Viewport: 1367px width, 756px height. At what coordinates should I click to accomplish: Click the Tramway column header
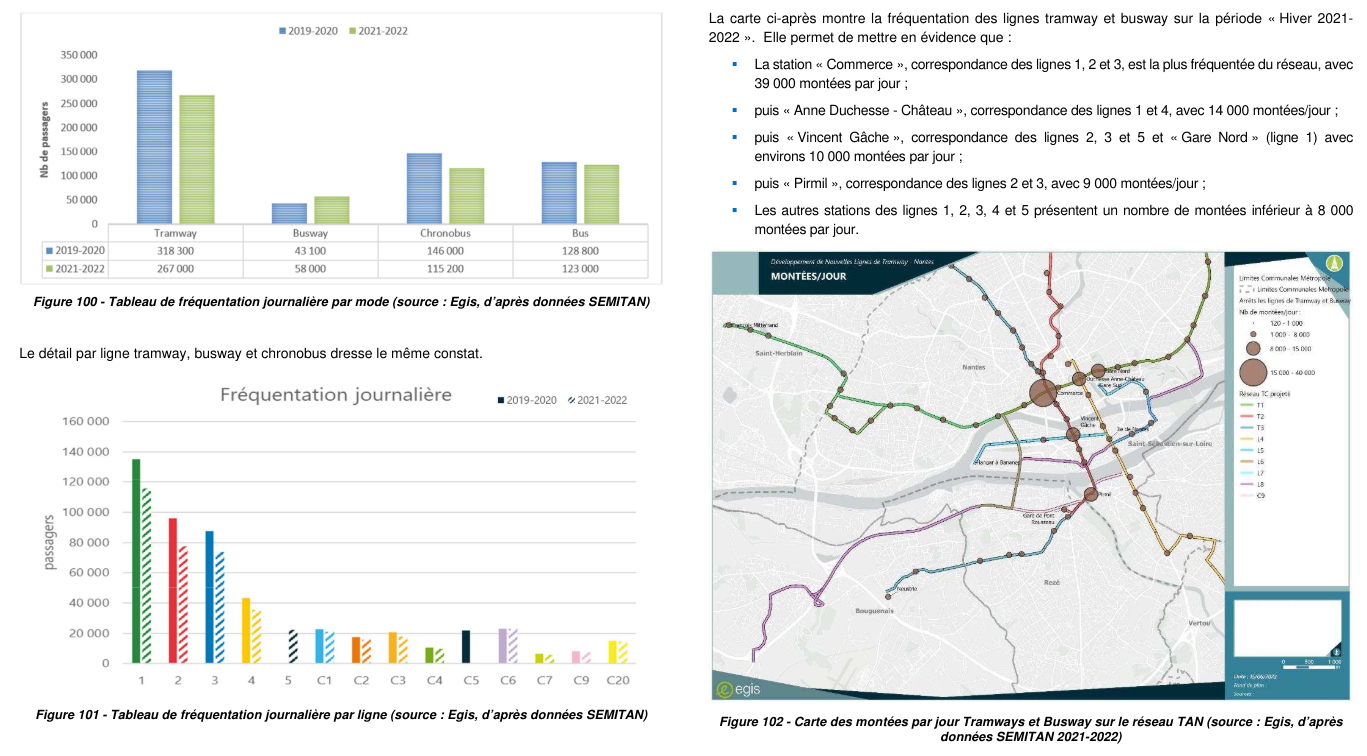click(x=175, y=232)
